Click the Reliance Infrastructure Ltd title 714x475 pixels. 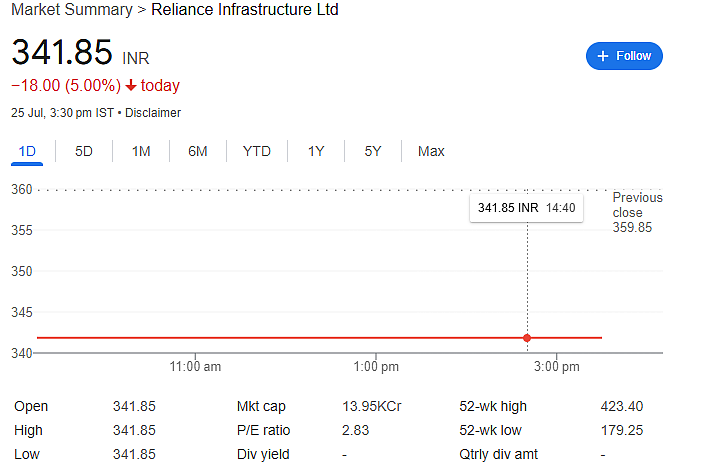(x=245, y=10)
